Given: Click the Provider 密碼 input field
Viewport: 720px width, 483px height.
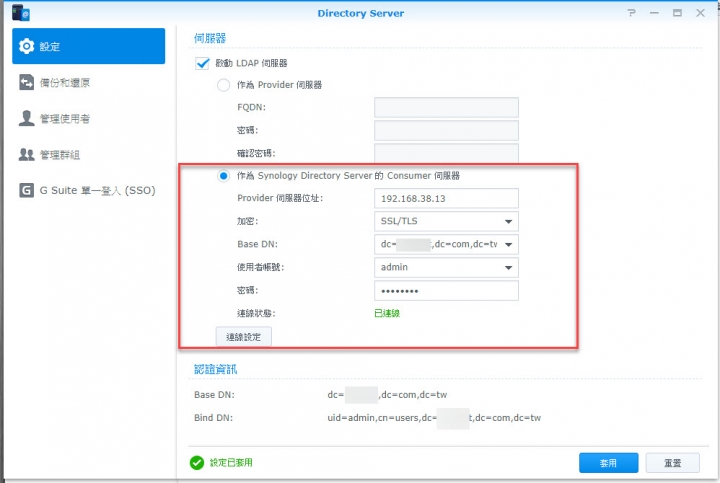Looking at the screenshot, I should 446,130.
